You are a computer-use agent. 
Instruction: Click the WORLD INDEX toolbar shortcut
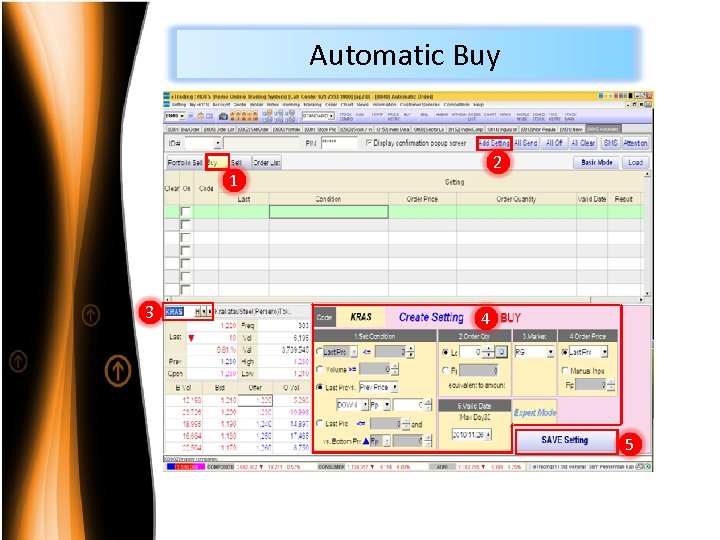(x=523, y=117)
